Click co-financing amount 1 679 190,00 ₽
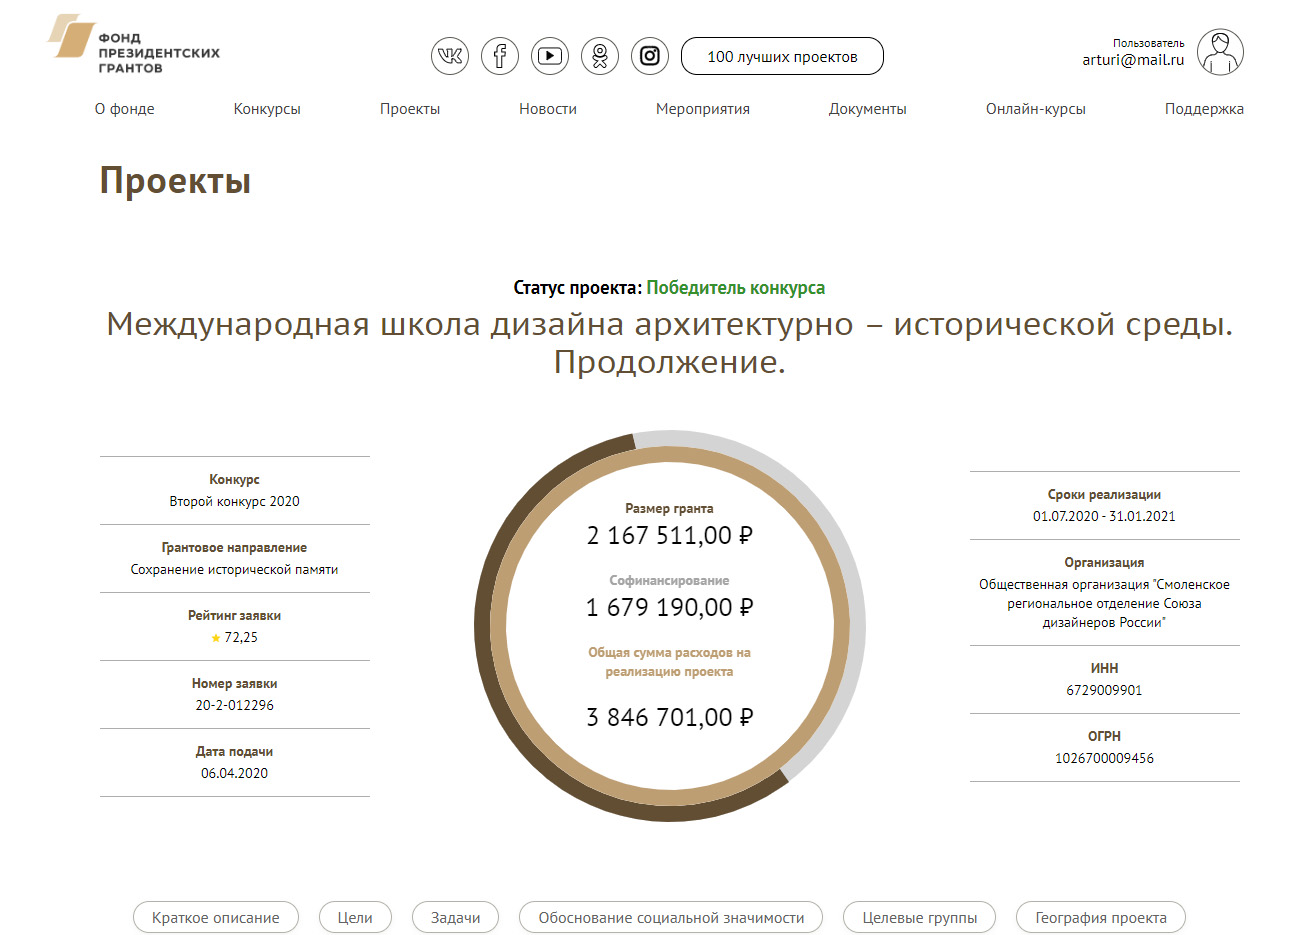Image resolution: width=1307 pixels, height=935 pixels. tap(670, 608)
